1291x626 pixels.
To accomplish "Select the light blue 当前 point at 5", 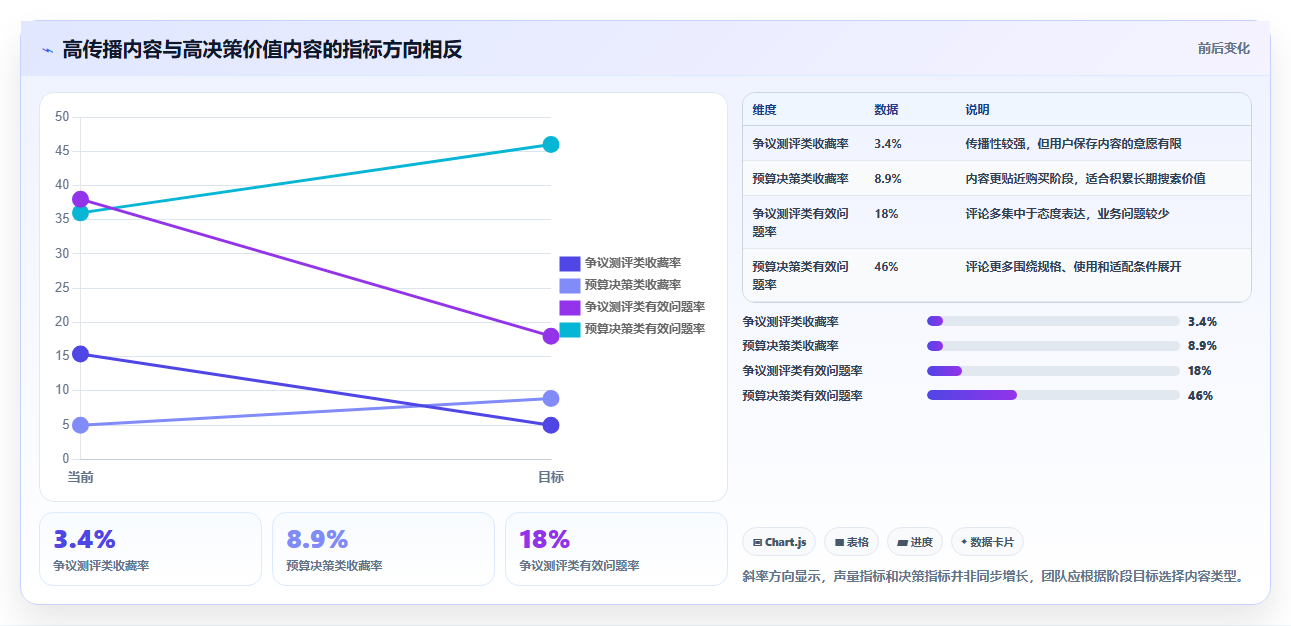I will tap(81, 425).
